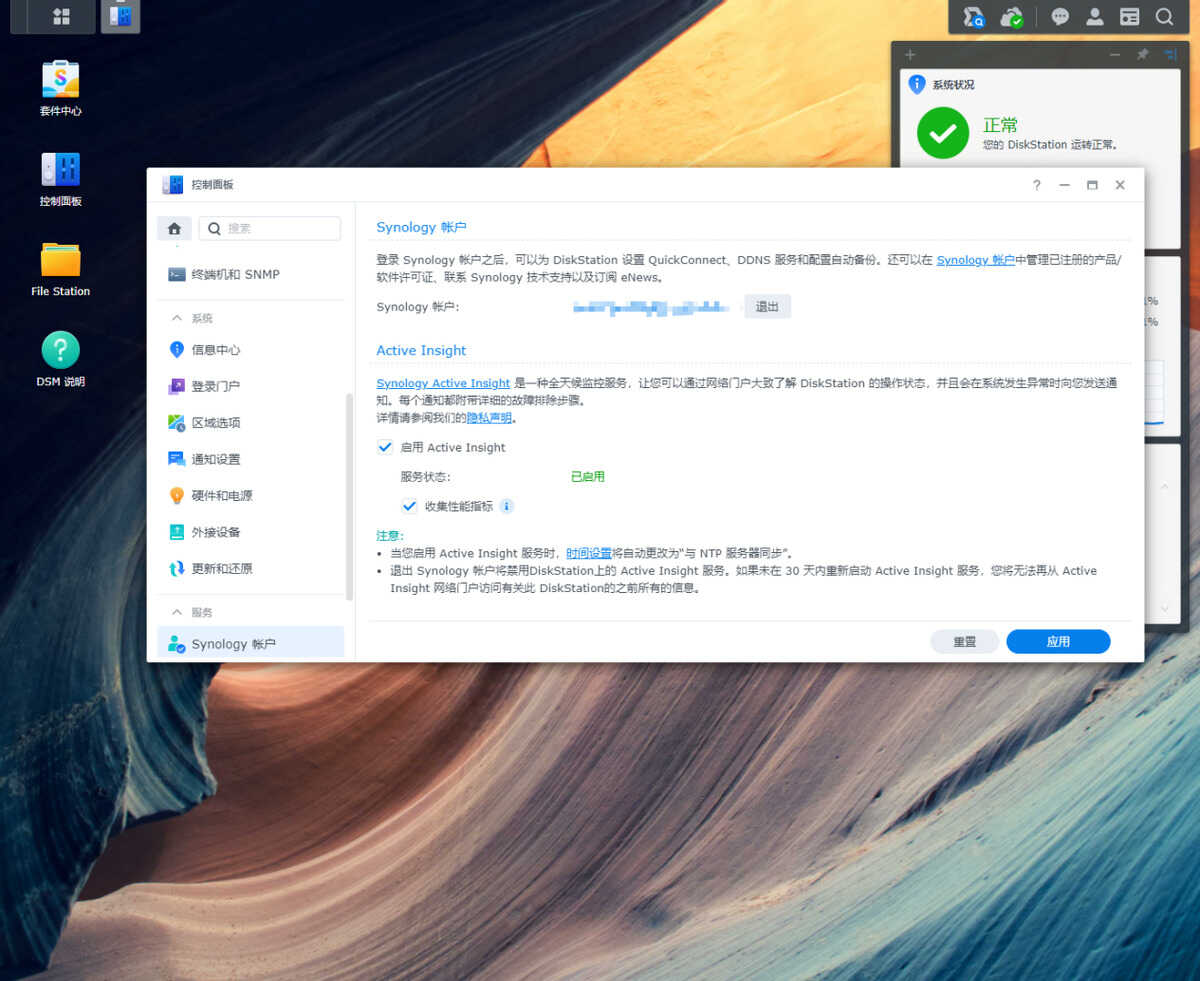Toggle the 收集性能指标 checkbox
The image size is (1200, 981).
(409, 506)
